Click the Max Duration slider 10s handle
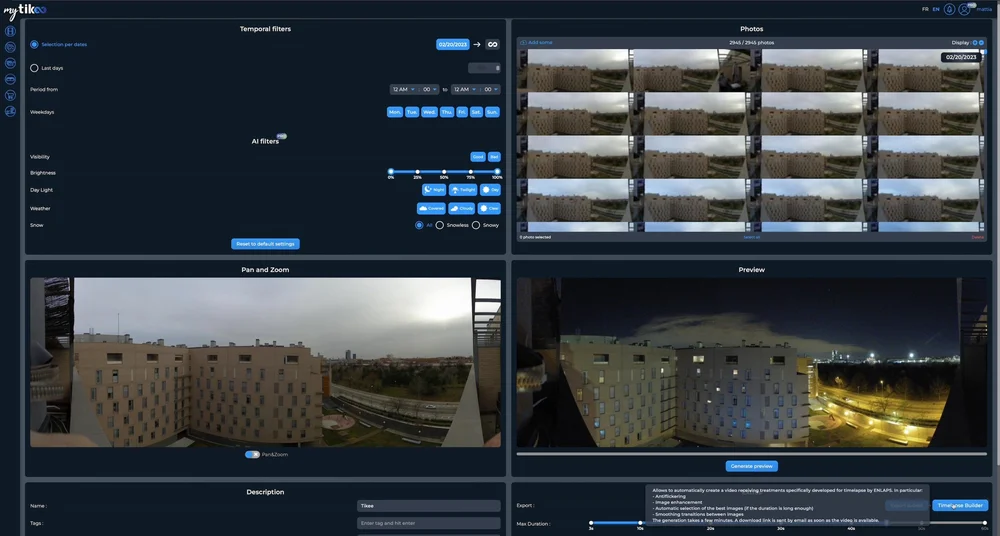This screenshot has width=1000, height=536. click(x=640, y=523)
